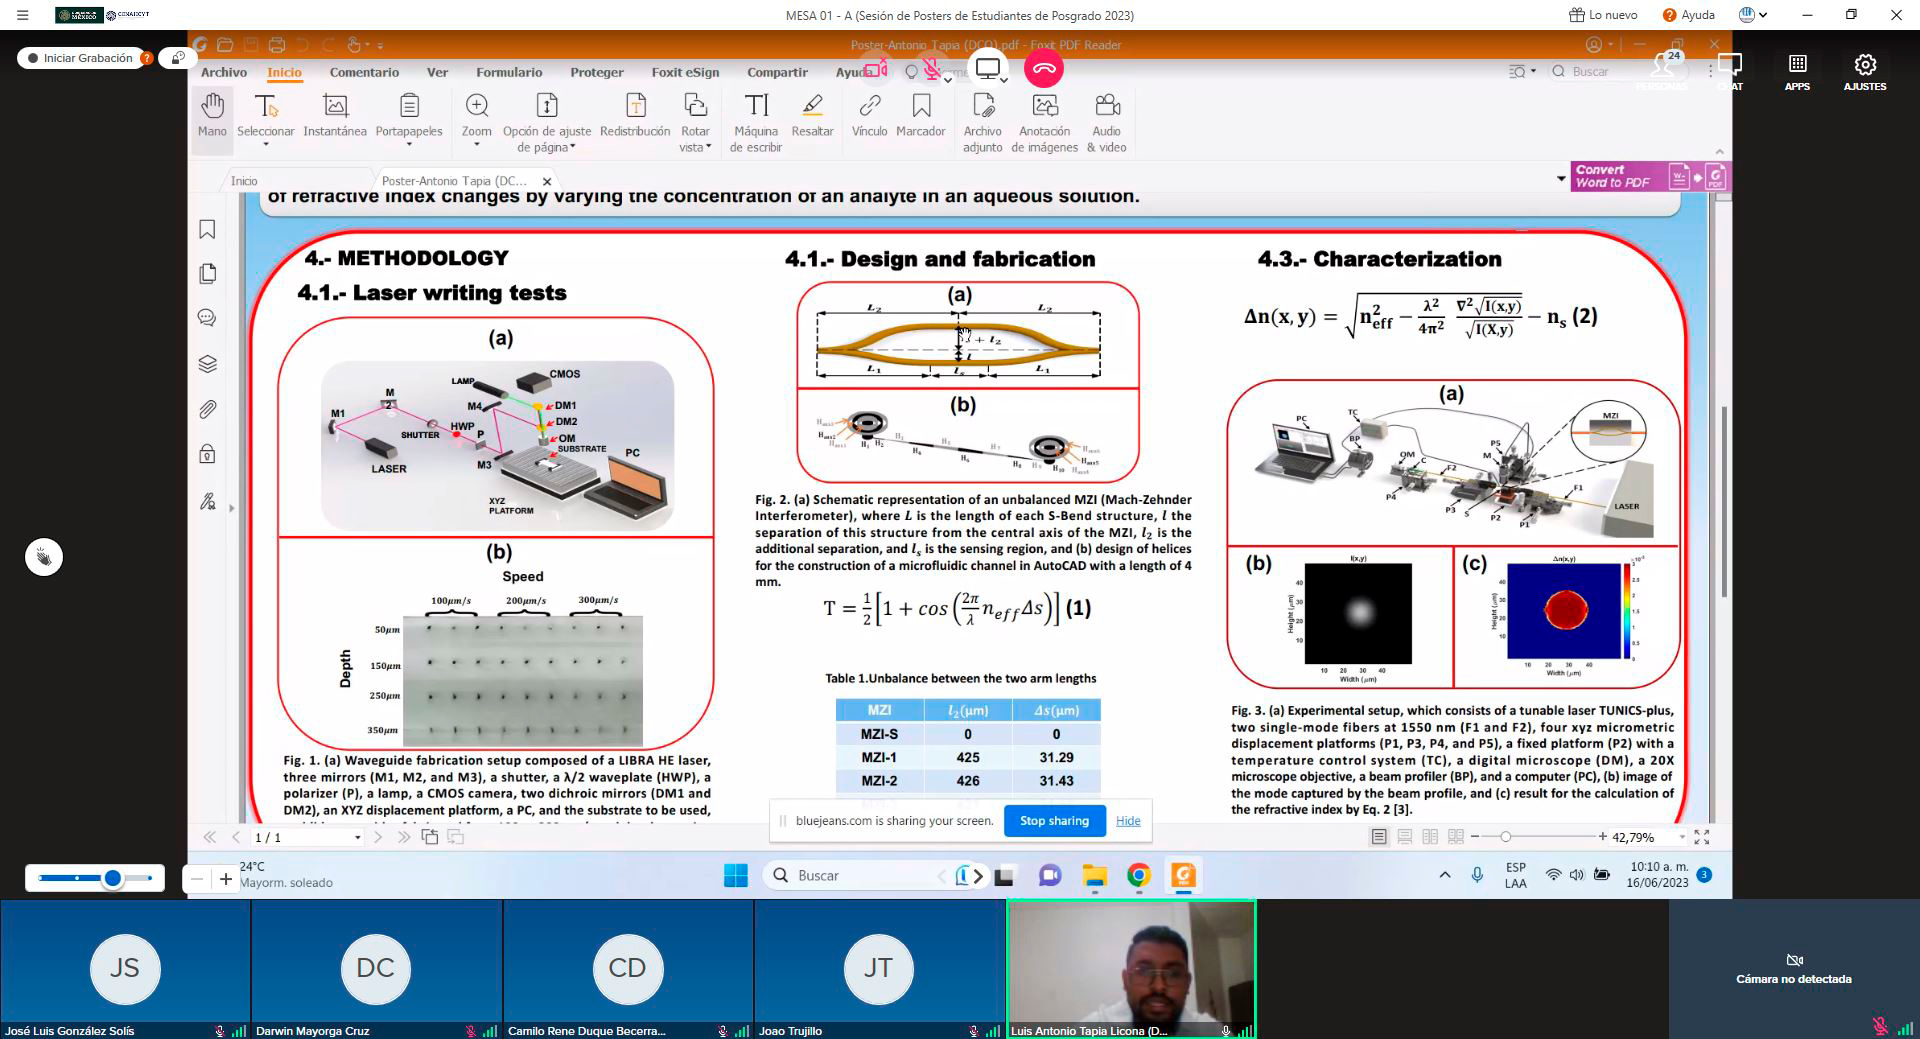The width and height of the screenshot is (1920, 1039).
Task: Select the Mano hand tool
Action: (x=212, y=116)
